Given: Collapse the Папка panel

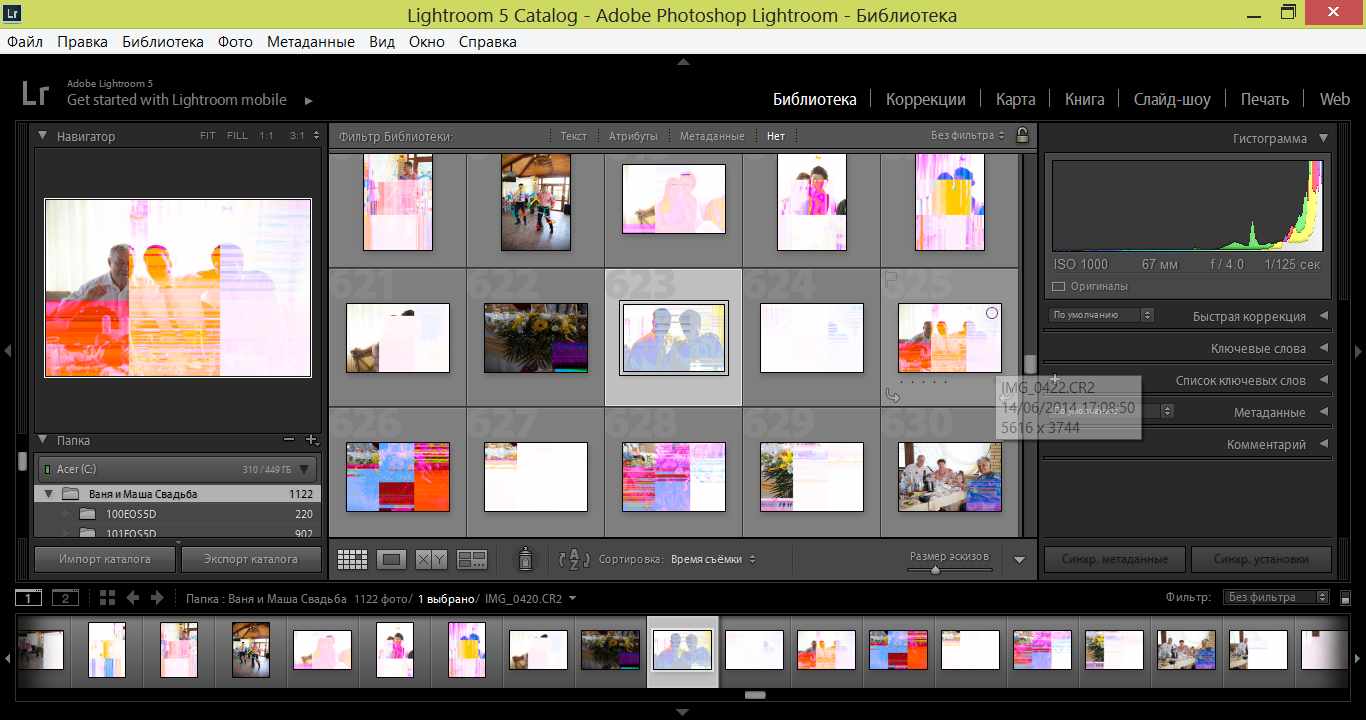Looking at the screenshot, I should pos(43,440).
